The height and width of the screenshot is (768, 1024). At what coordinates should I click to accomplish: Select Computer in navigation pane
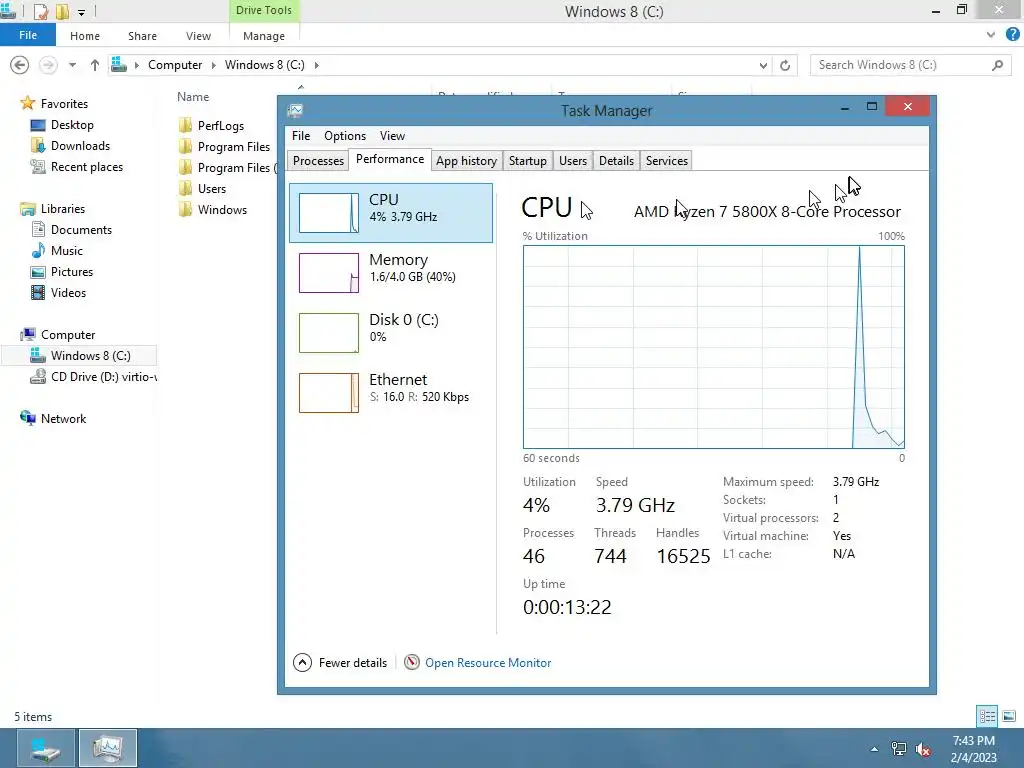[67, 334]
